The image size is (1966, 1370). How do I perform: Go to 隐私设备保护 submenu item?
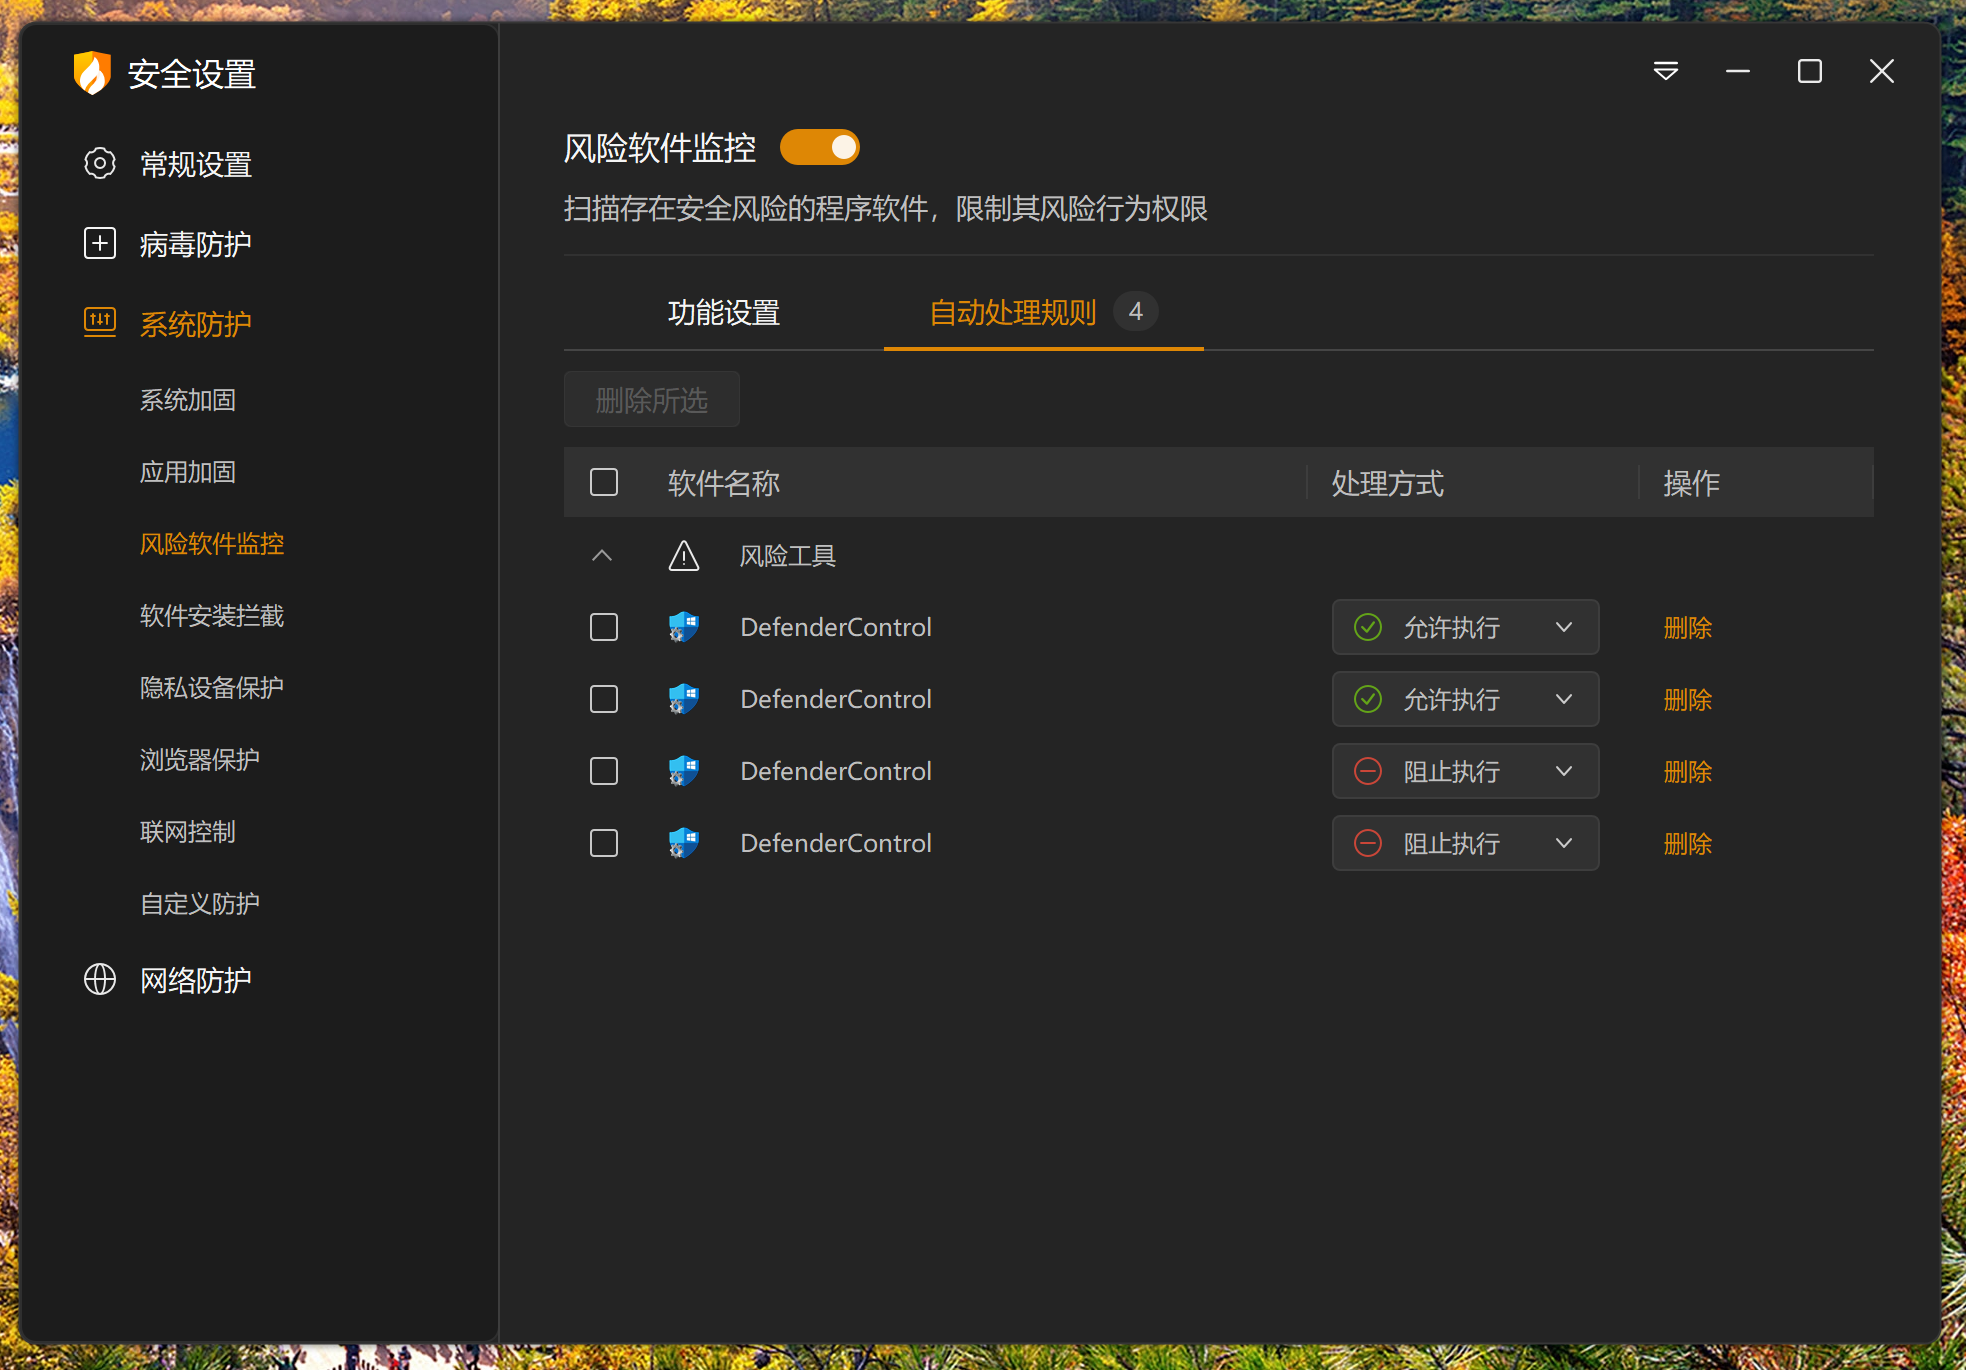[212, 688]
